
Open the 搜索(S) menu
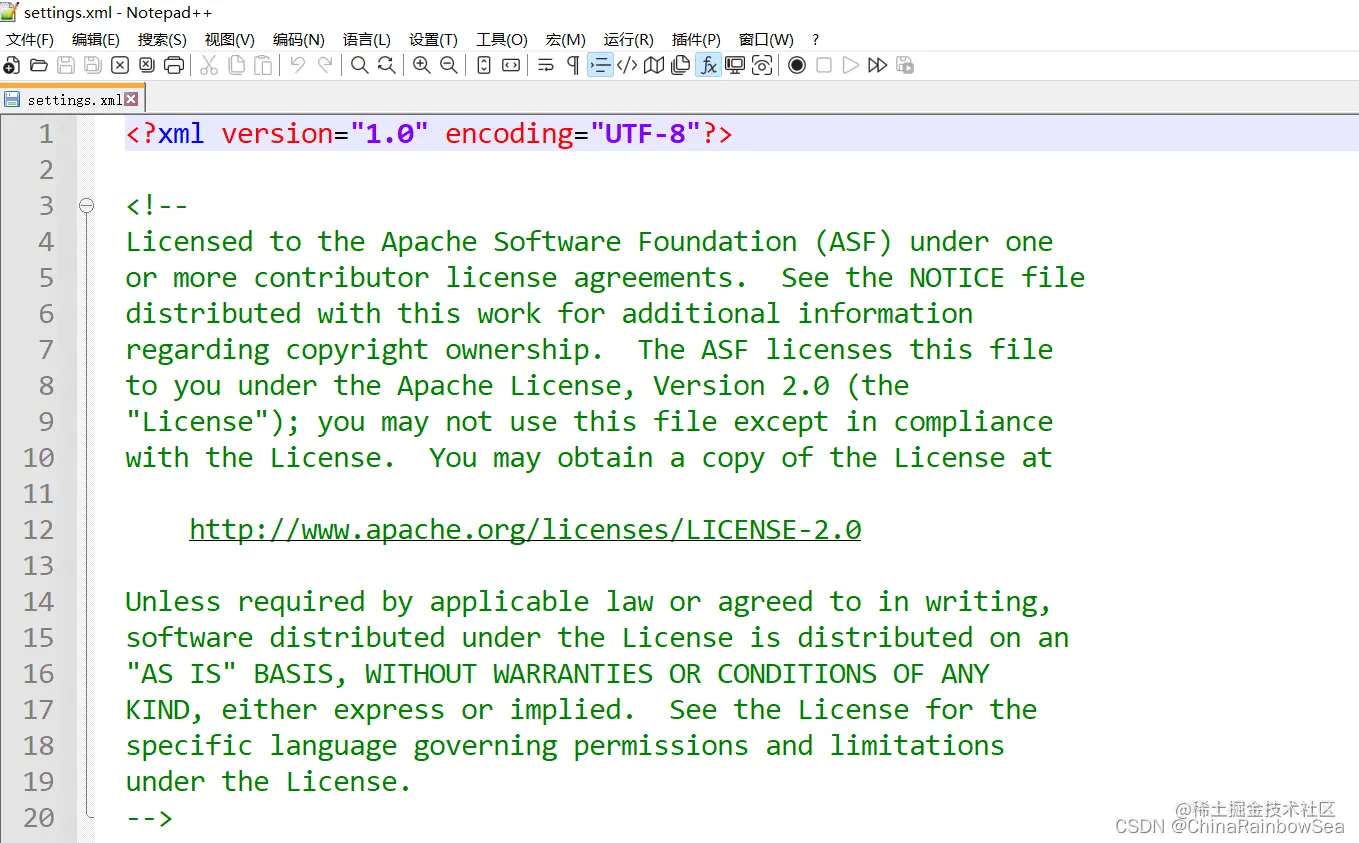coord(162,39)
